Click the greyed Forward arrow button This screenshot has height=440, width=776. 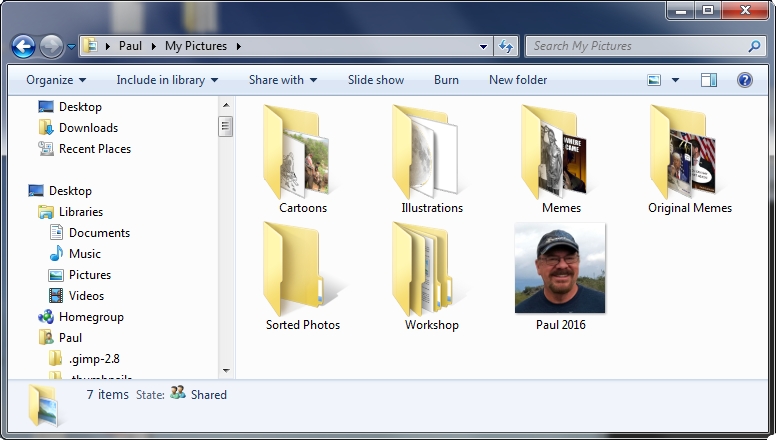point(51,47)
